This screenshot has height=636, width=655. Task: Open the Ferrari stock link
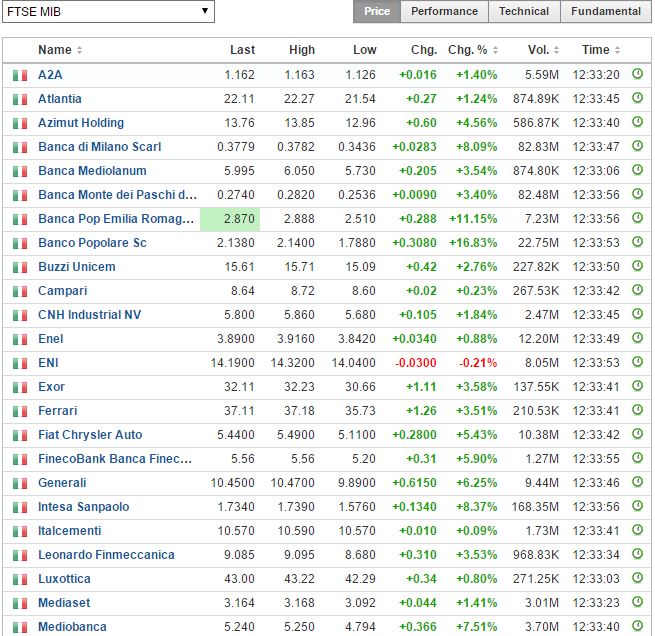pyautogui.click(x=58, y=411)
